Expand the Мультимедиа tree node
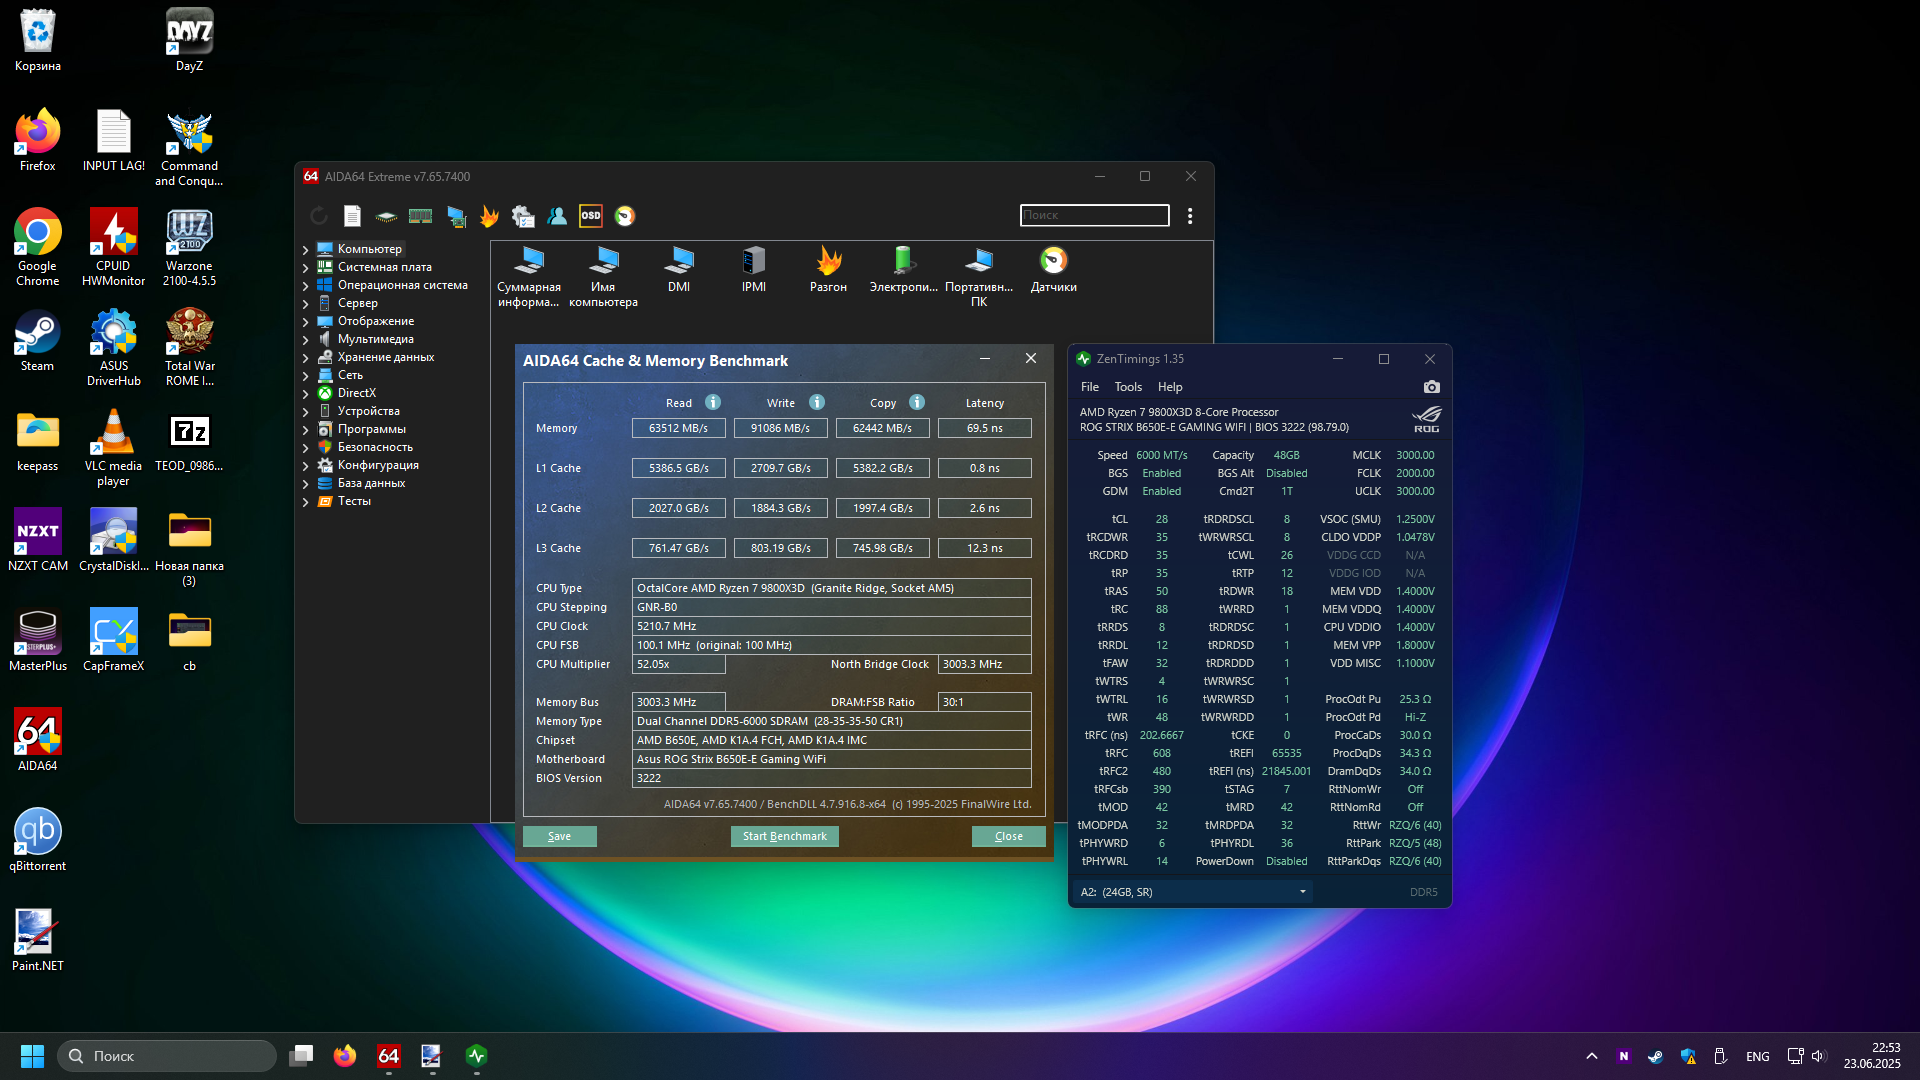1920x1080 pixels. [x=305, y=340]
